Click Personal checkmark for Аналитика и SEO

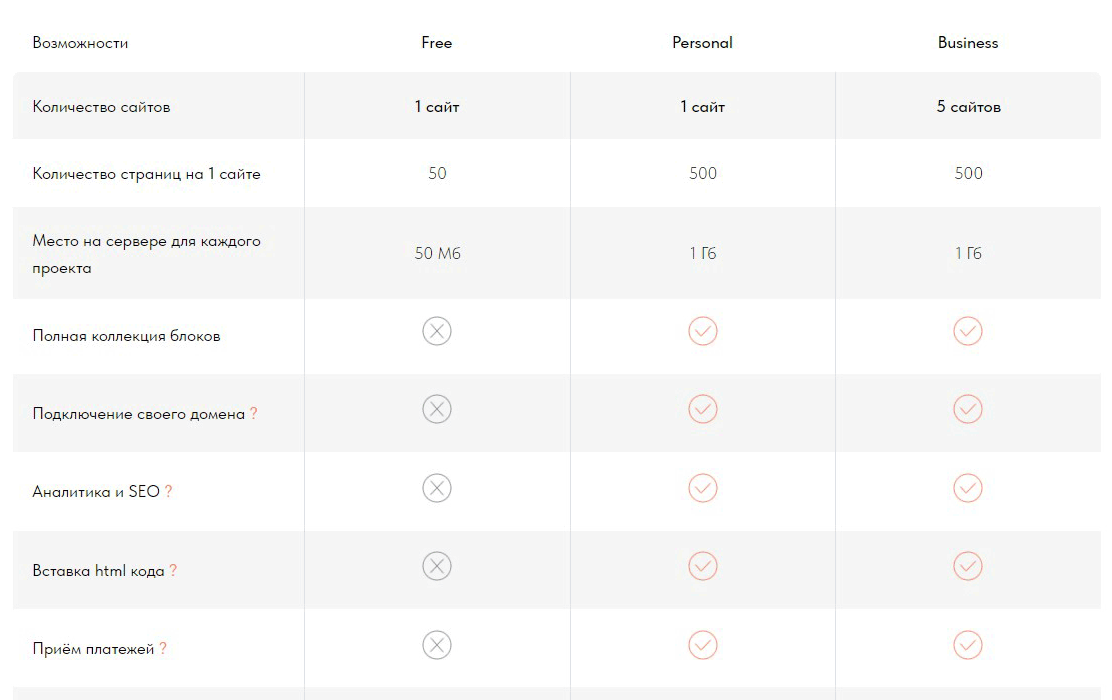coord(703,488)
